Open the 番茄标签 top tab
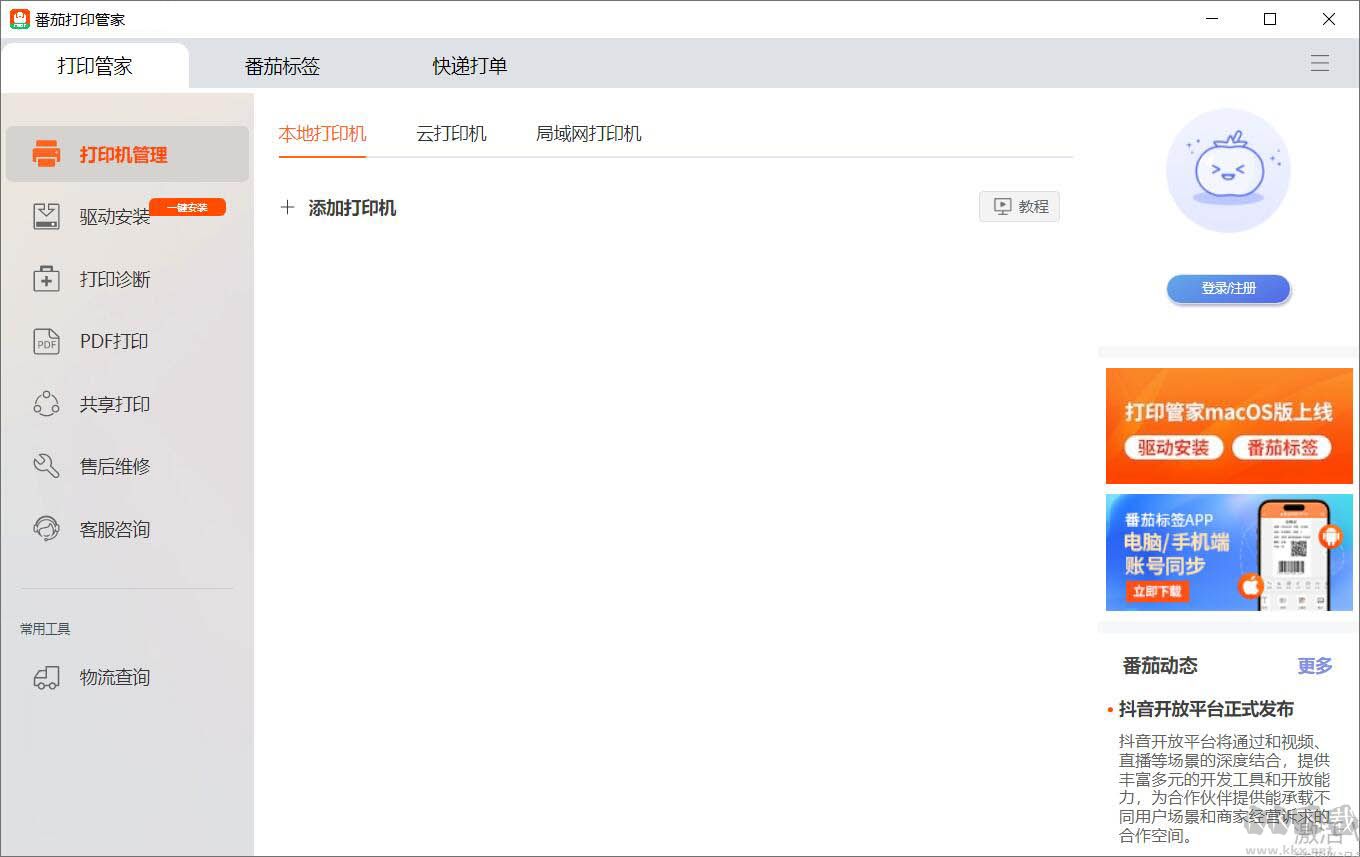The width and height of the screenshot is (1360, 857). click(282, 66)
